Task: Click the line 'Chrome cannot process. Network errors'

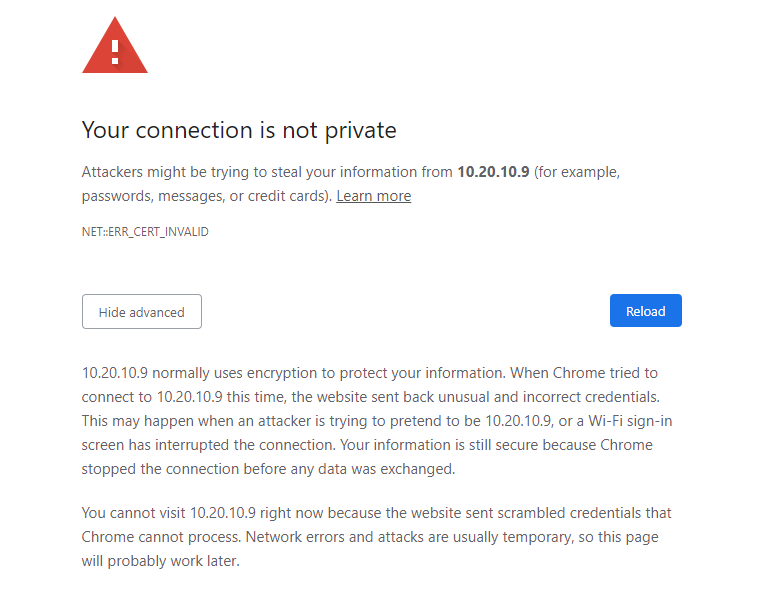Action: click(370, 537)
